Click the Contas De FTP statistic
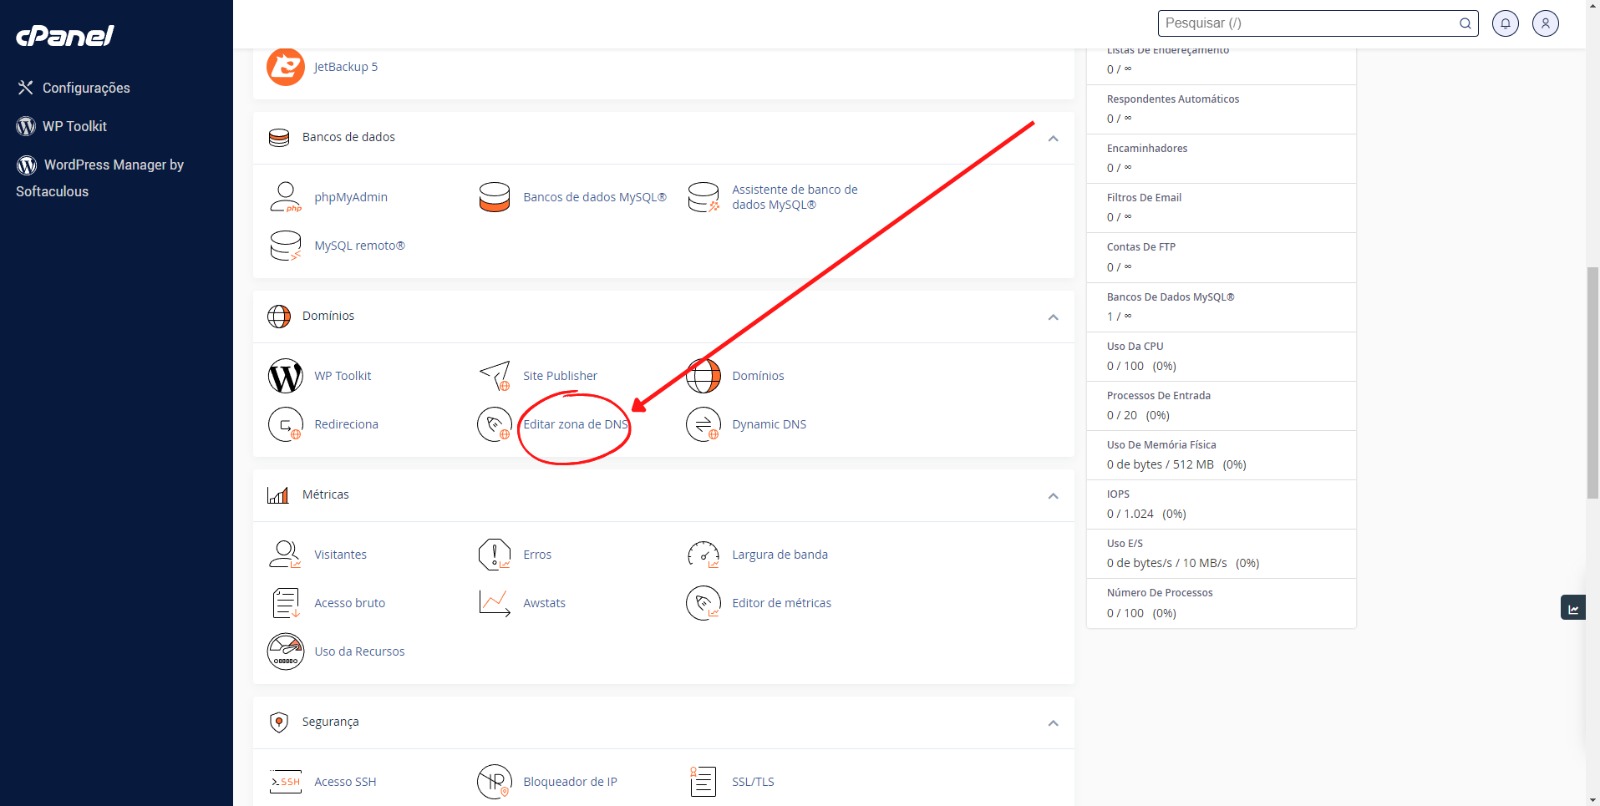 [x=1221, y=257]
